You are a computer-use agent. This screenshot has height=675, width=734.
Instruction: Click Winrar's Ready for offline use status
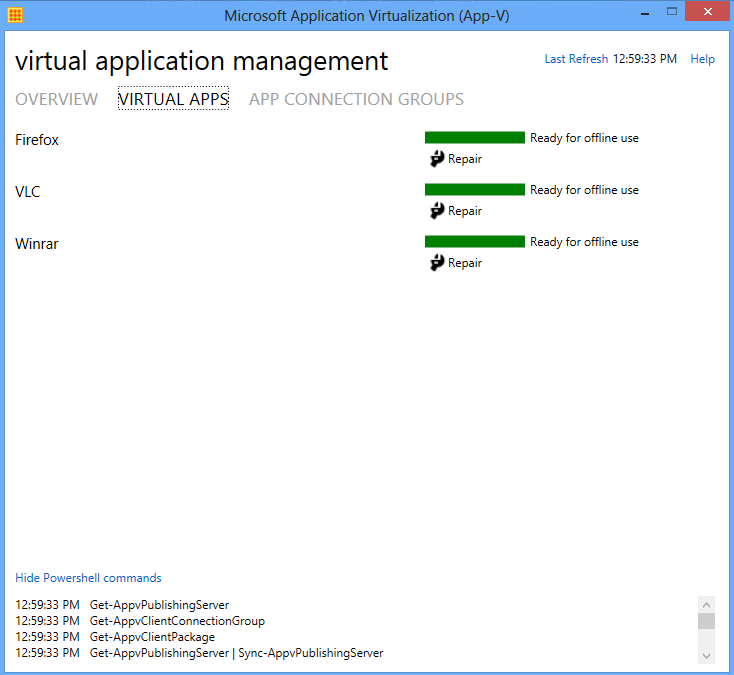584,242
